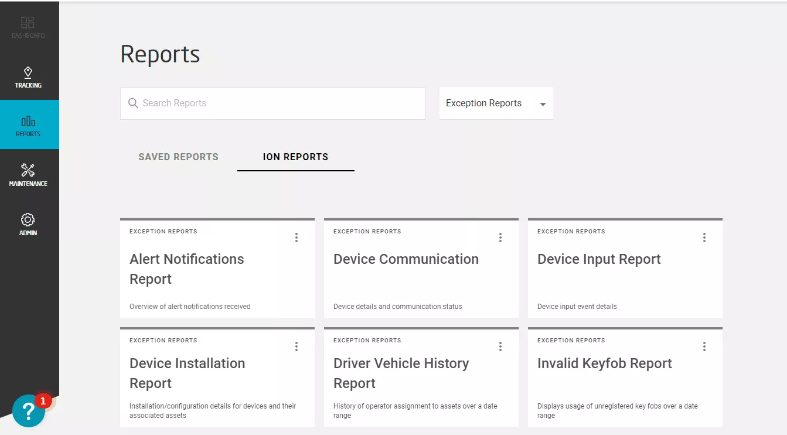Open options menu for Invalid Keyfob Report
Image resolution: width=787 pixels, height=435 pixels.
coord(704,346)
